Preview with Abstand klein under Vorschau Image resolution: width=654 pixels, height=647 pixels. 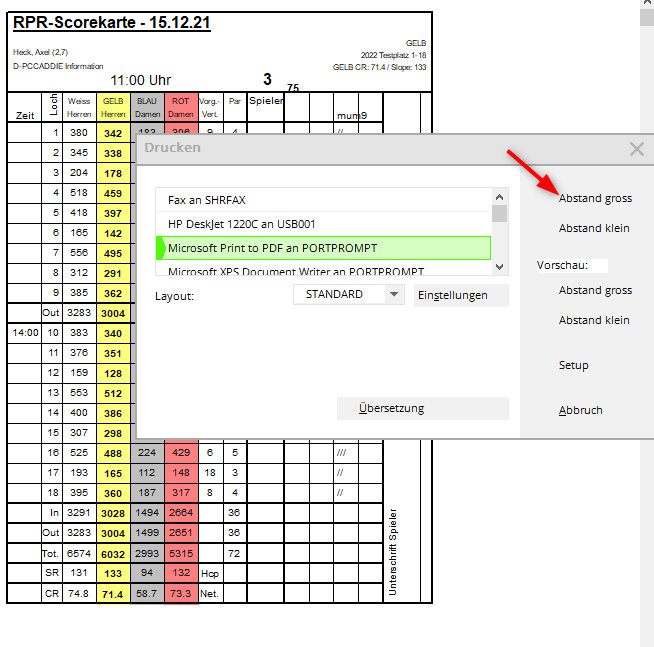594,320
